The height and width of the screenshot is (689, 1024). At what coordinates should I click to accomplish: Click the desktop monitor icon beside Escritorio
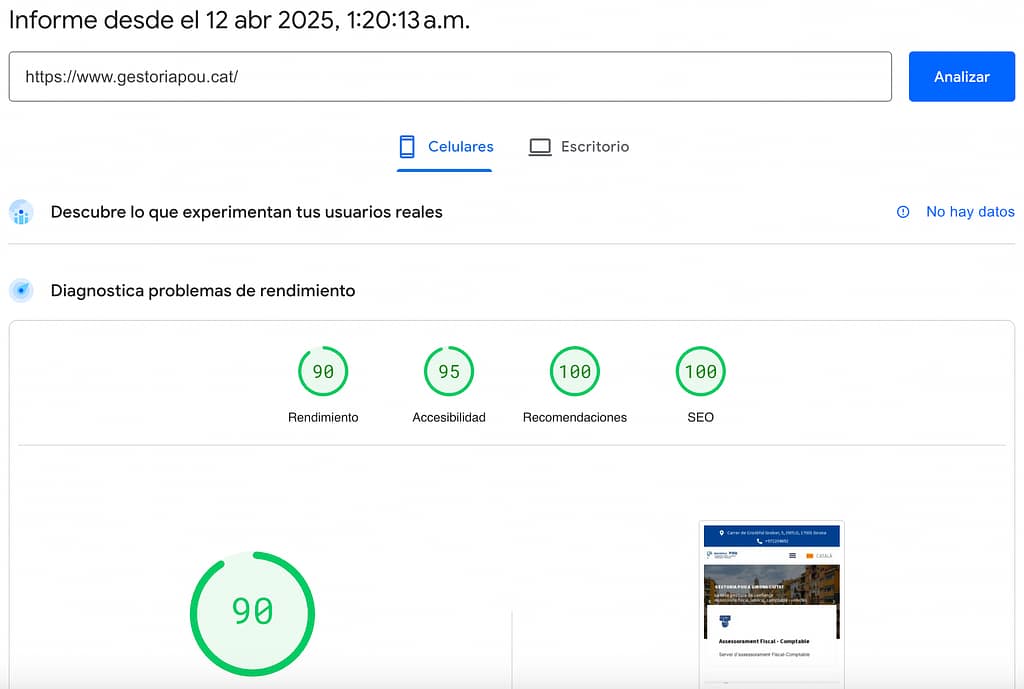pos(540,147)
